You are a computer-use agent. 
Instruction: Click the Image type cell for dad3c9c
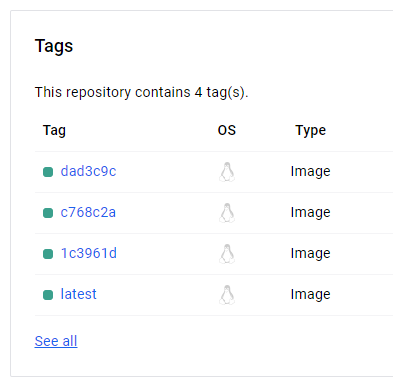(x=310, y=171)
